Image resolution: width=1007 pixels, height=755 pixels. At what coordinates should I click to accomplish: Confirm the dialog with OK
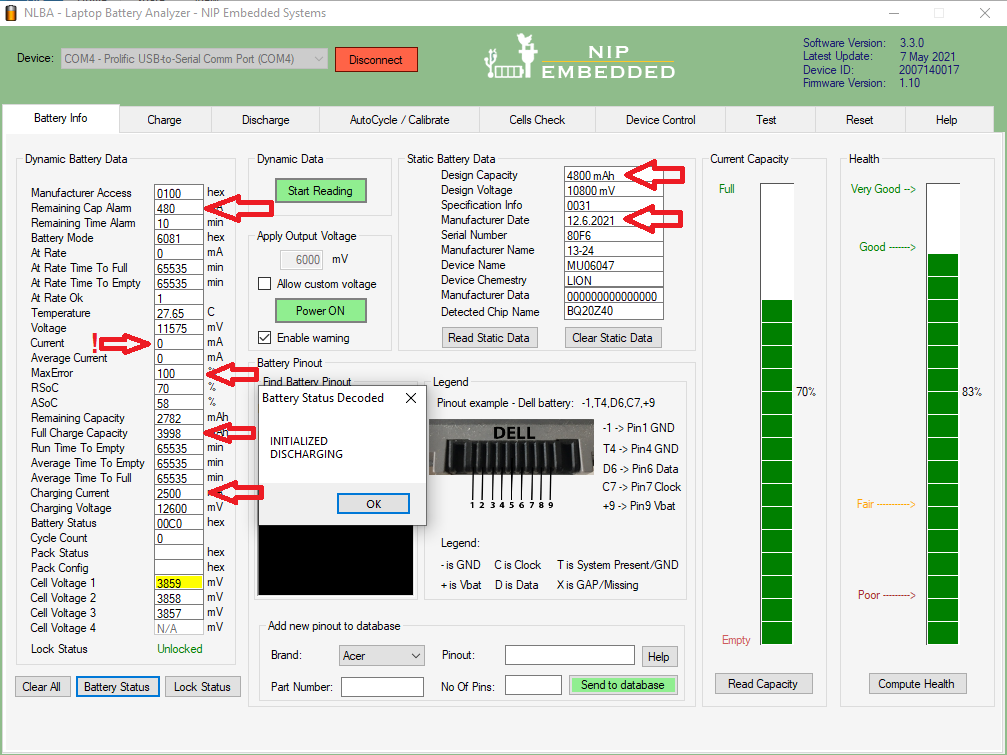click(373, 504)
